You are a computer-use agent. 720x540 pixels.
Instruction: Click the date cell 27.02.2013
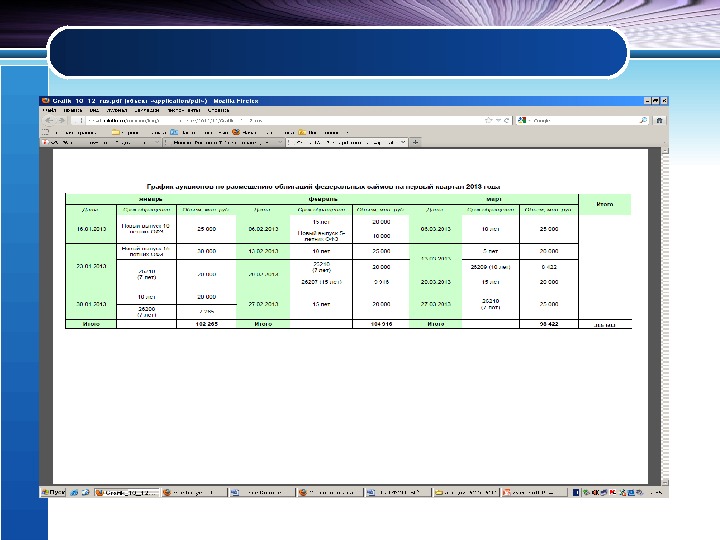[263, 304]
